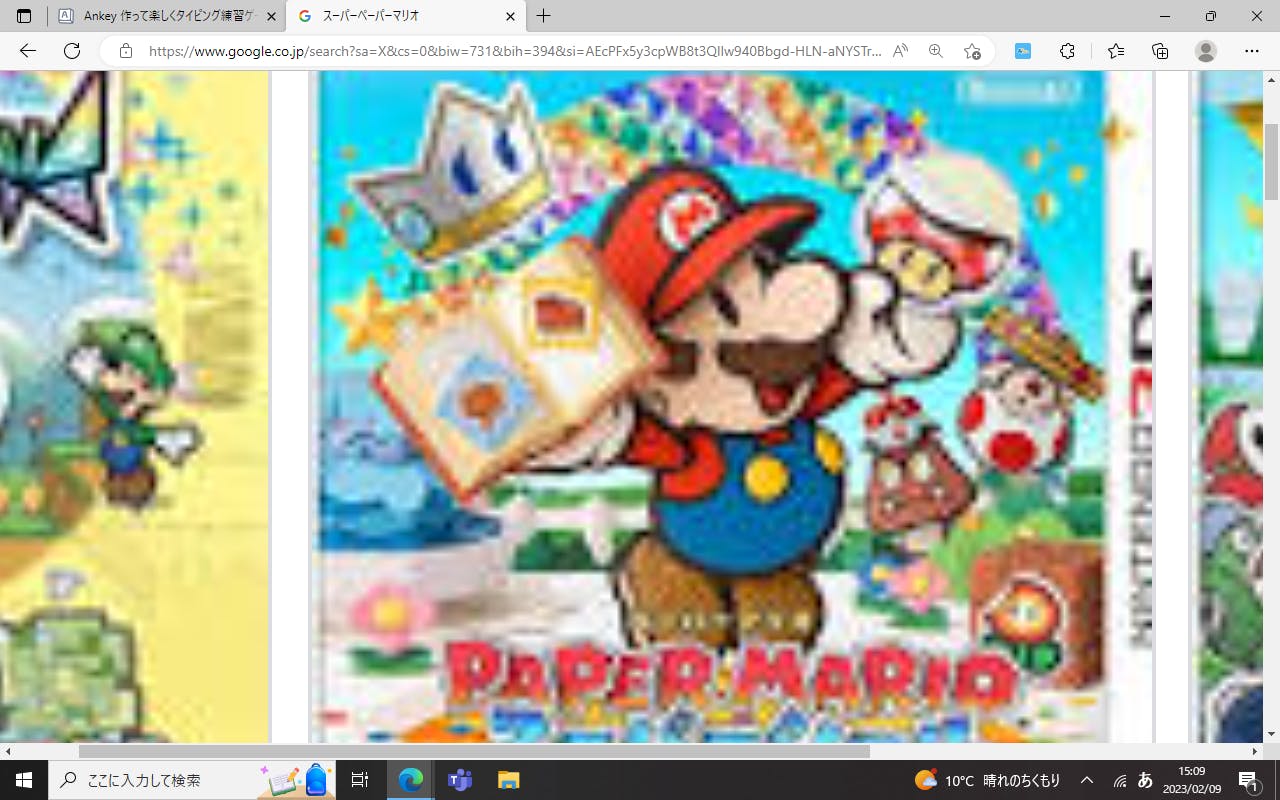The width and height of the screenshot is (1280, 800).
Task: Click the horizontal scrollbar thumb
Action: pyautogui.click(x=474, y=751)
